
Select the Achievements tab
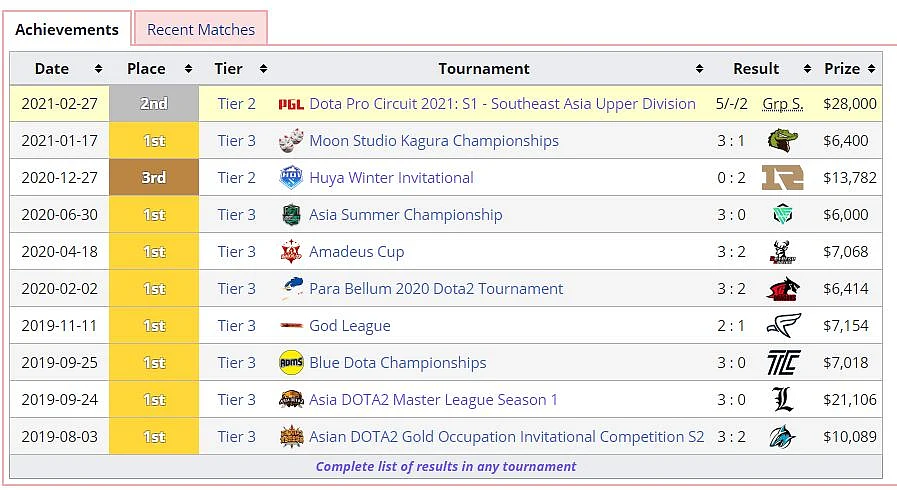(67, 29)
